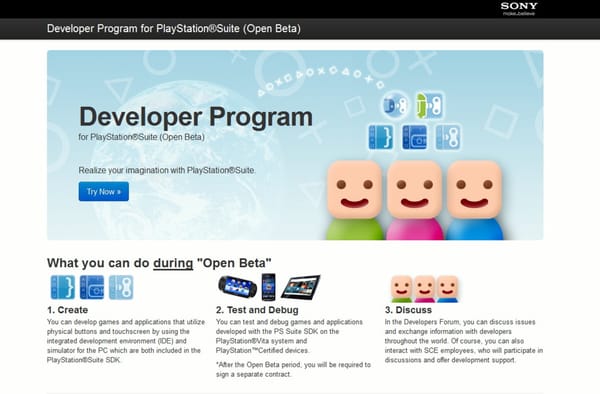This screenshot has height=394, width=600.
Task: Click the curly brace code icon in banner
Action: click(381, 137)
